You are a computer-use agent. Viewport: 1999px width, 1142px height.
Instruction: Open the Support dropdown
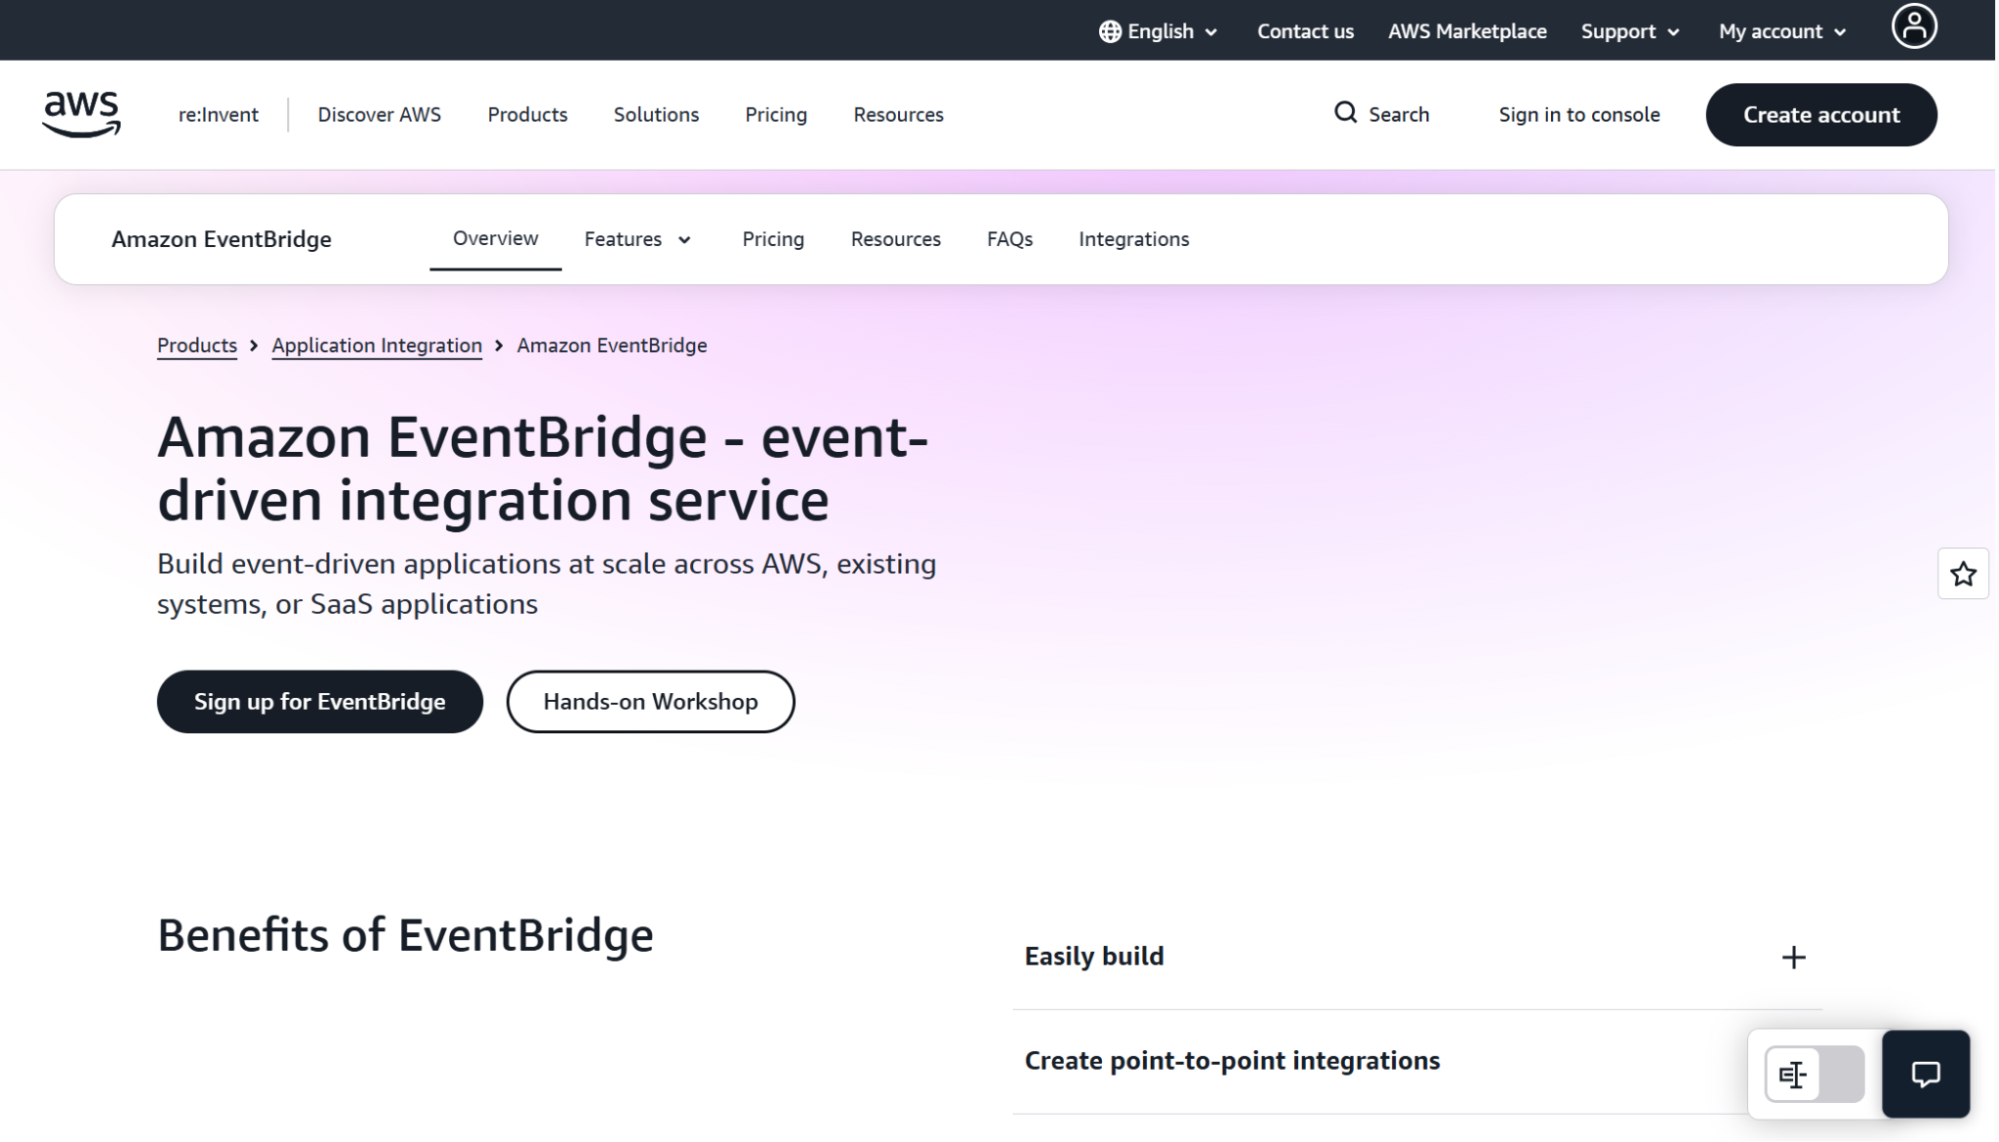1629,32
